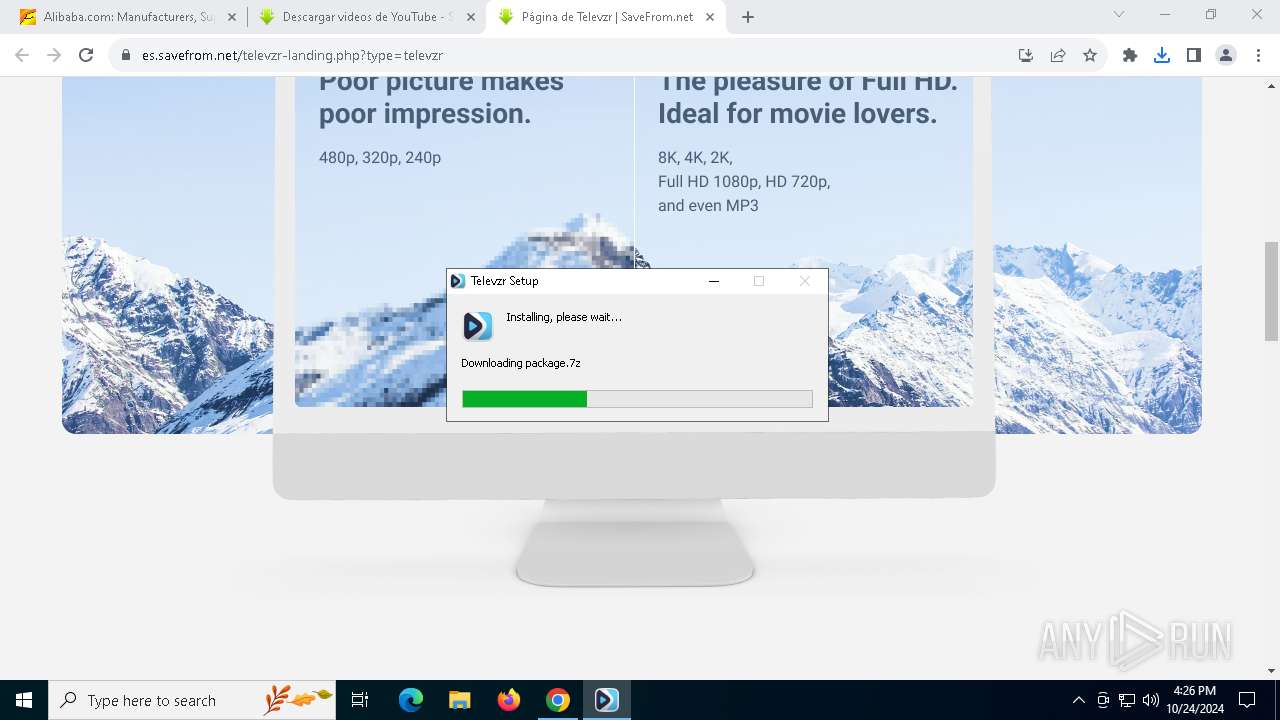Install app using the address bar icon

[x=1026, y=55]
